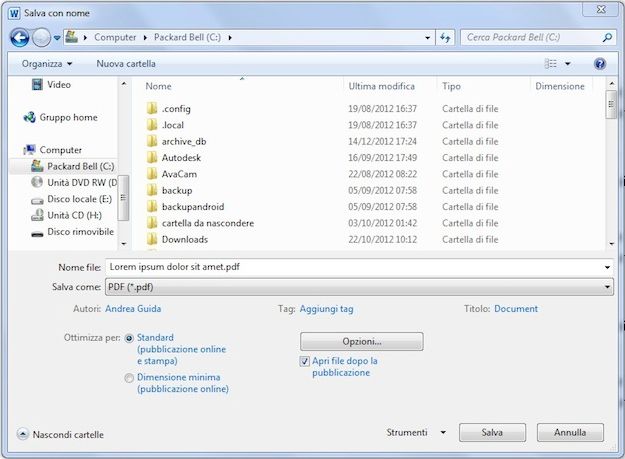Click the AvaCam folder icon

click(151, 174)
